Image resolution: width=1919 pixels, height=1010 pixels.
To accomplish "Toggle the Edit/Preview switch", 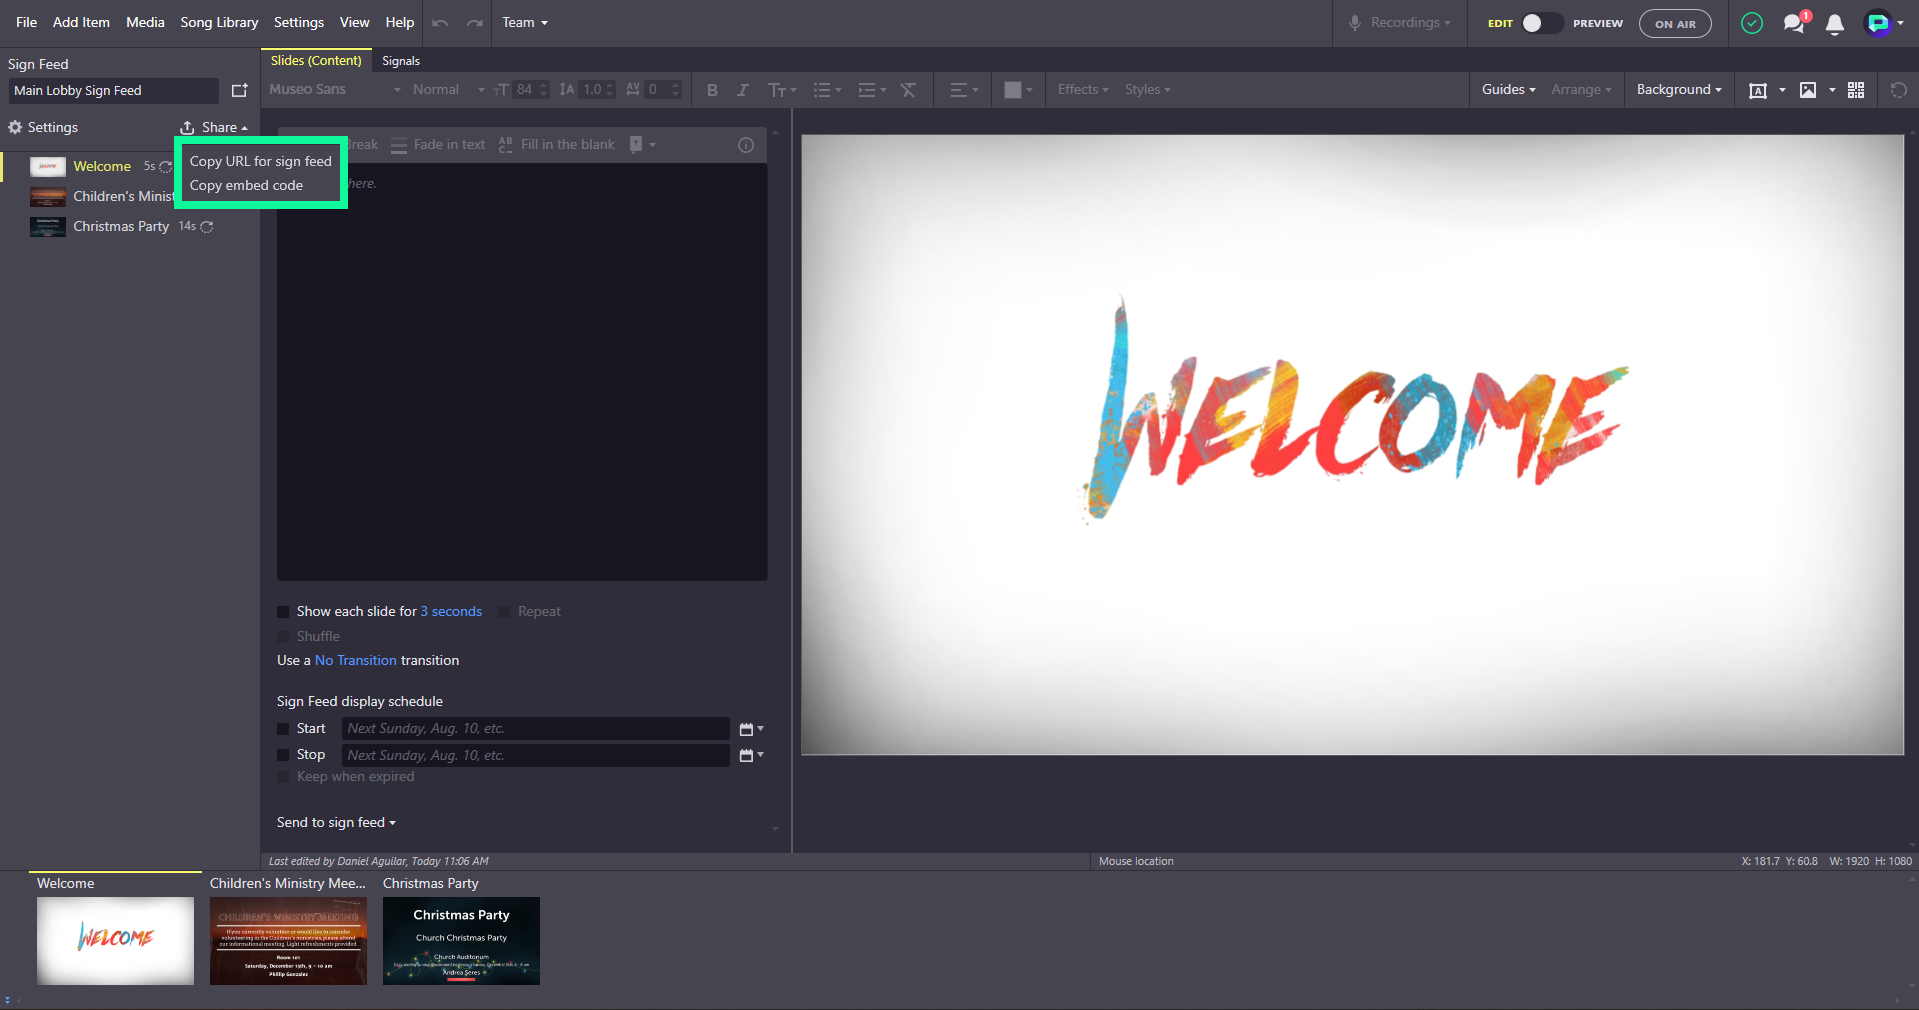I will 1541,23.
